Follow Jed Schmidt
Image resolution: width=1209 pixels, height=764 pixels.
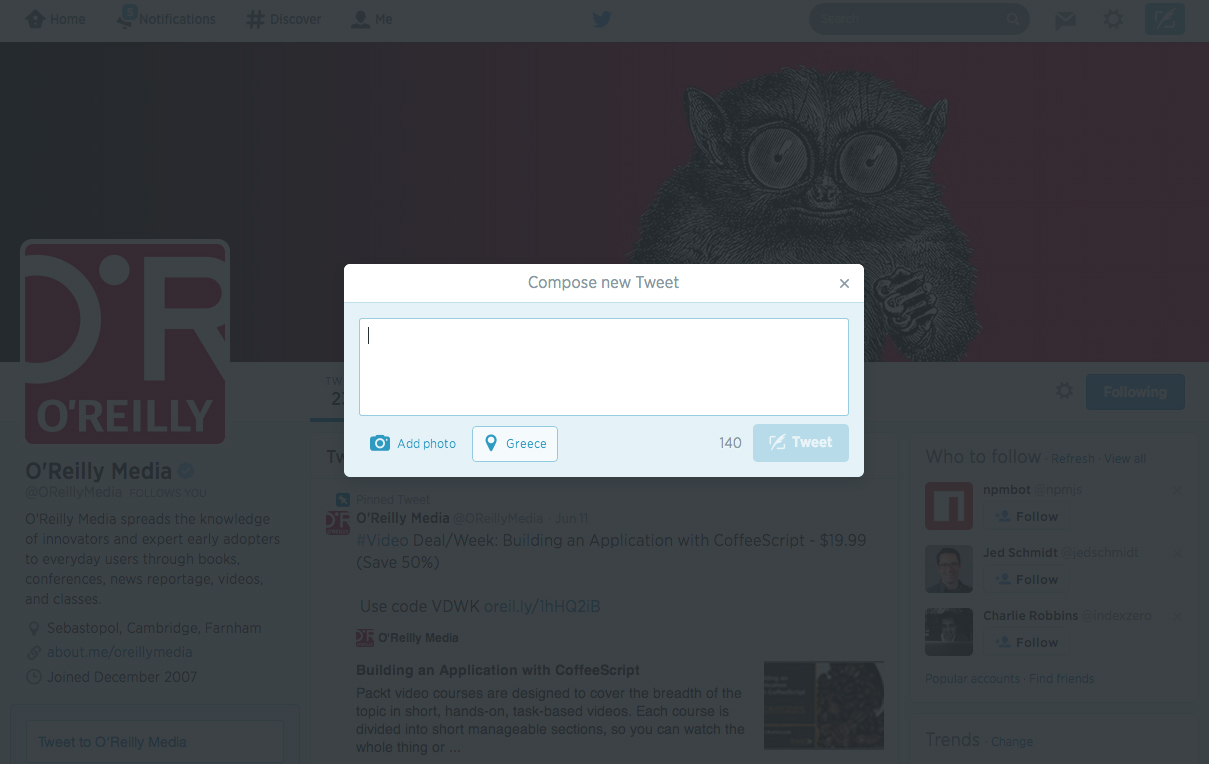(1026, 580)
